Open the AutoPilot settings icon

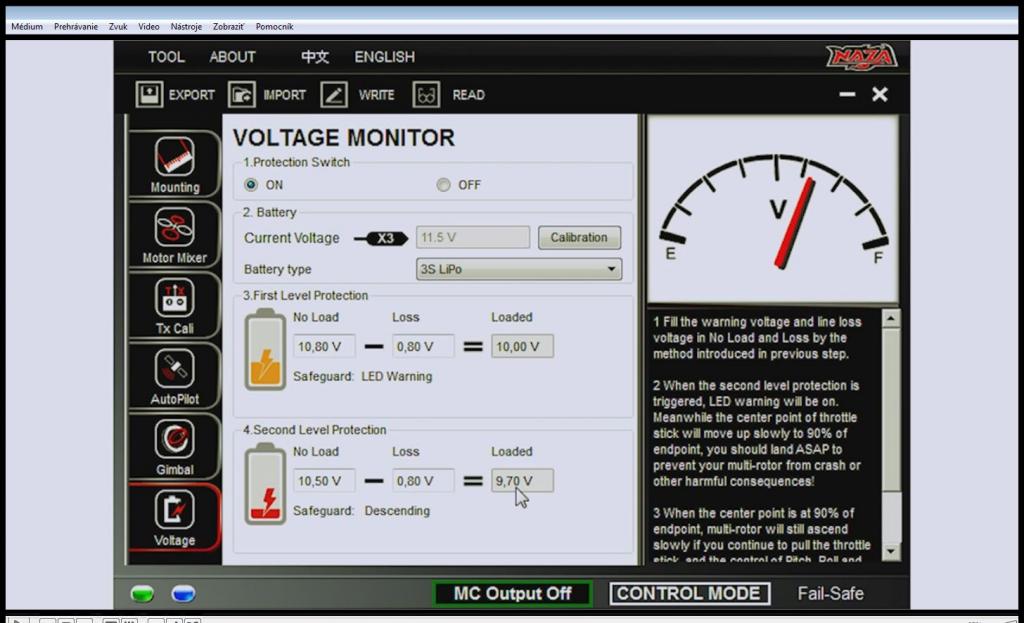tap(174, 370)
